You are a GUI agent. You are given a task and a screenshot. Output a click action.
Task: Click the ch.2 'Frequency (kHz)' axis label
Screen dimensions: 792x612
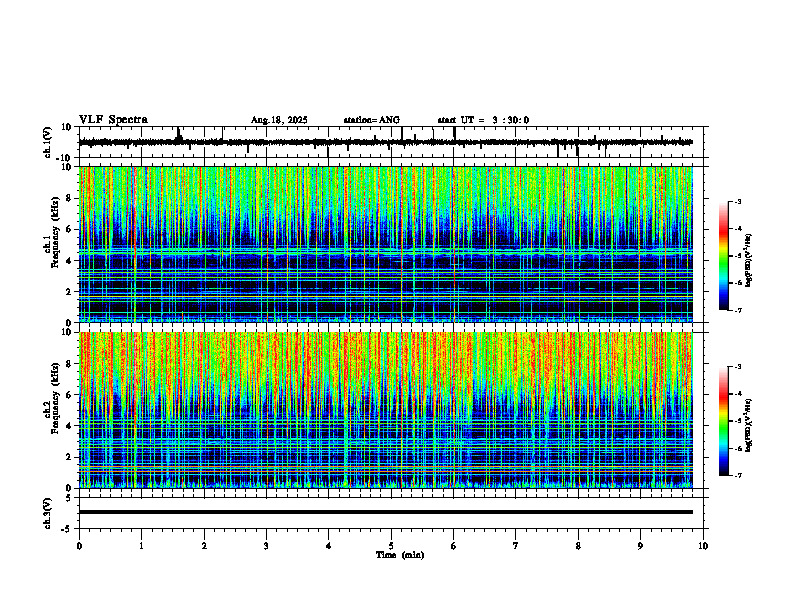[53, 397]
